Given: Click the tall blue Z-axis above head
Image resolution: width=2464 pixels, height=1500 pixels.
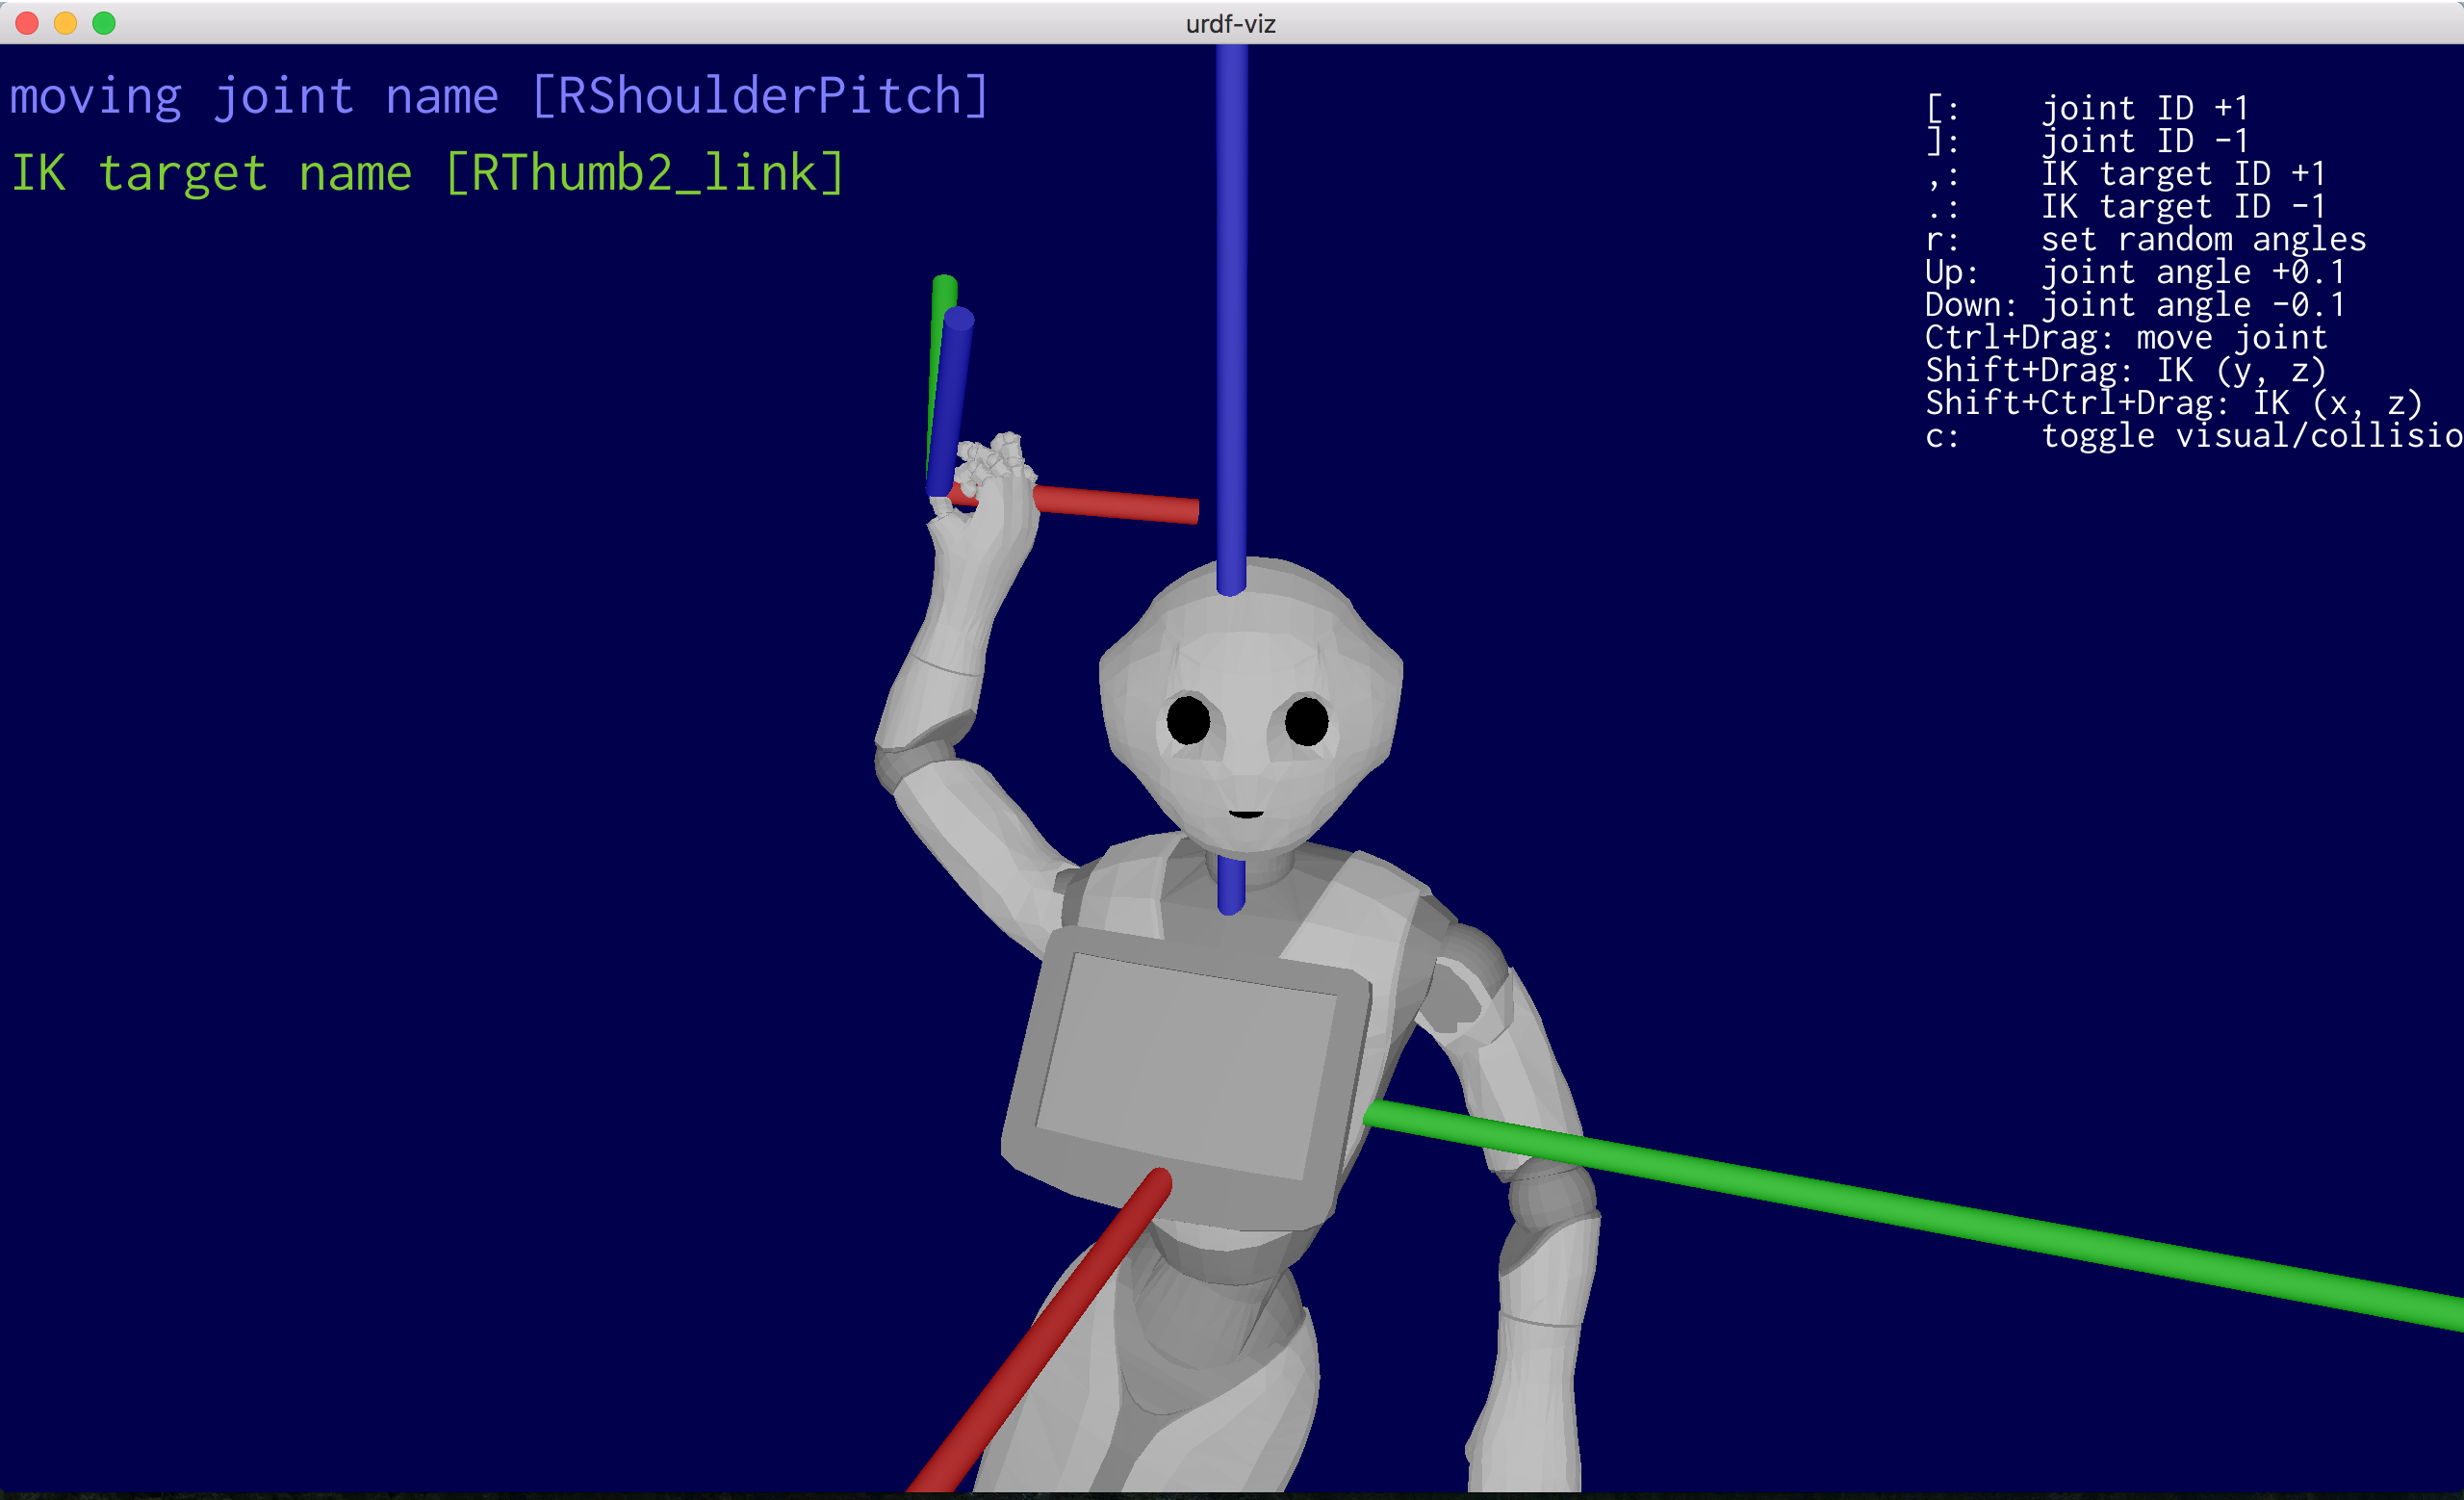Looking at the screenshot, I should point(1231,300).
